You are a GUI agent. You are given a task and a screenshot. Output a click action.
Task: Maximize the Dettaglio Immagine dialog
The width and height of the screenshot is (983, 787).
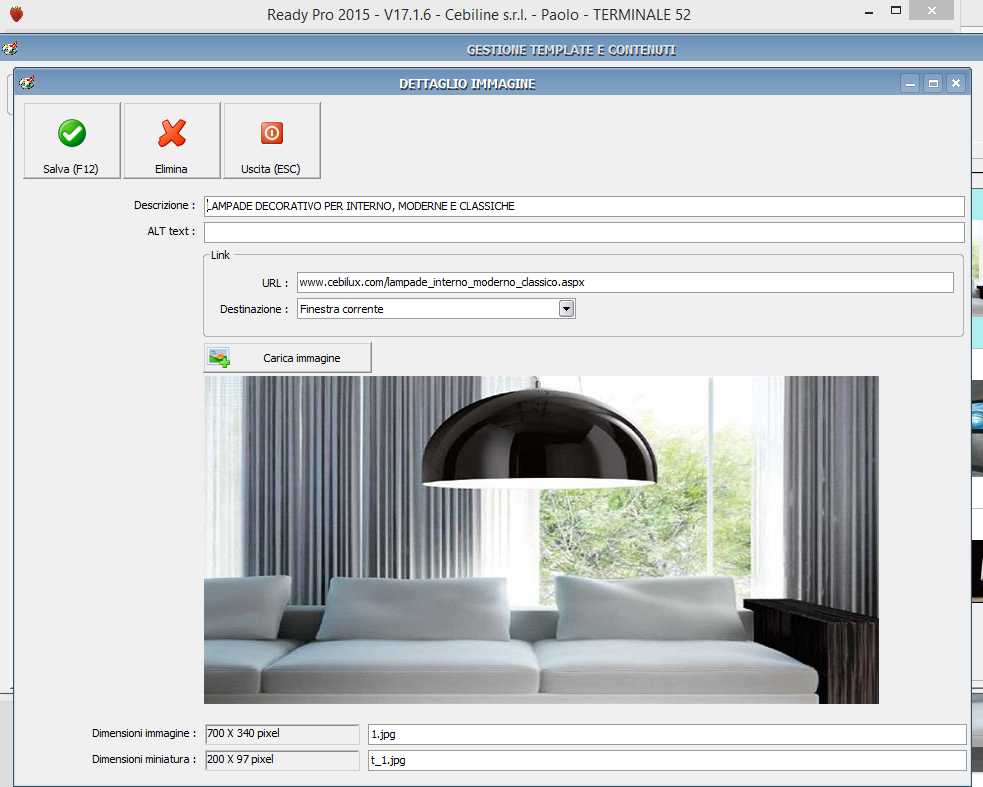tap(933, 84)
